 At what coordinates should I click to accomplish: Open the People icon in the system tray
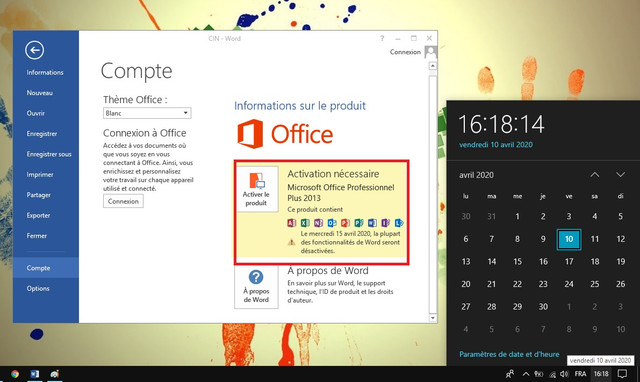tap(510, 374)
